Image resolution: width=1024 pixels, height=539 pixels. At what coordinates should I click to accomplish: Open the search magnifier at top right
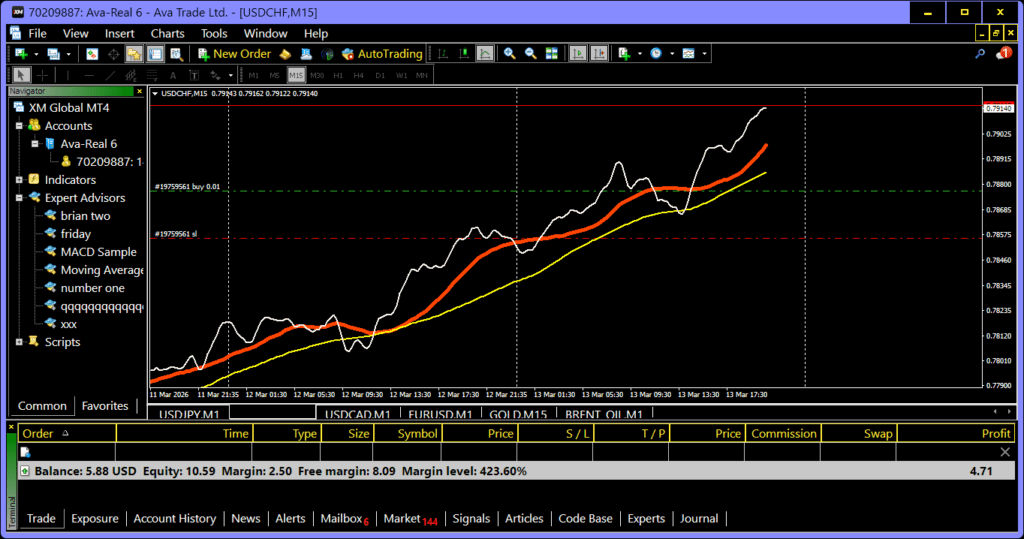[980, 54]
